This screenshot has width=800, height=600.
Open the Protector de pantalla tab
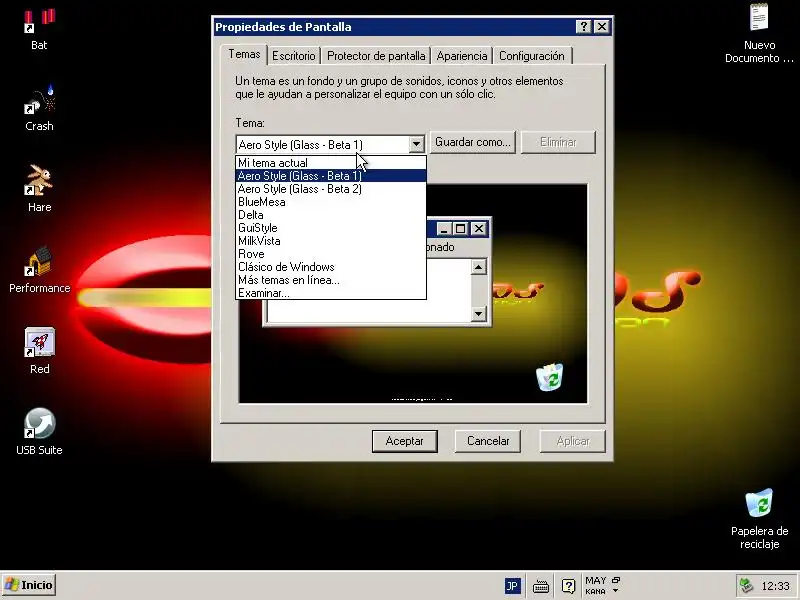point(376,56)
